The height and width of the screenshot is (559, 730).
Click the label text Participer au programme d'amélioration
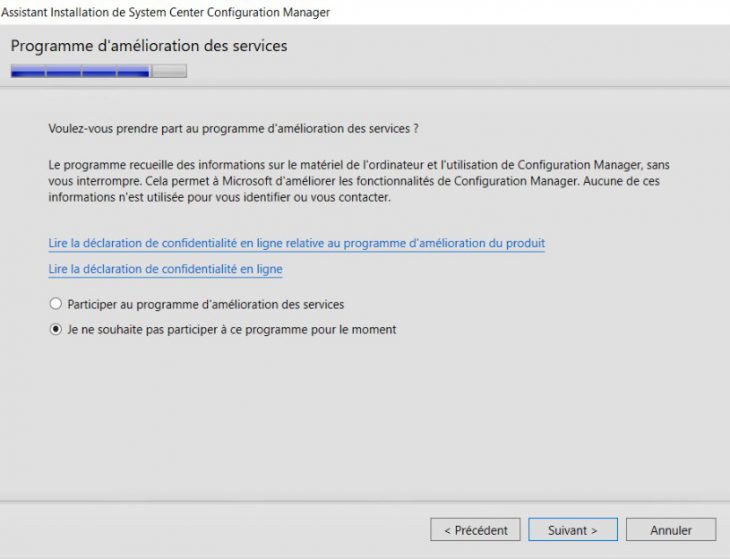[205, 304]
